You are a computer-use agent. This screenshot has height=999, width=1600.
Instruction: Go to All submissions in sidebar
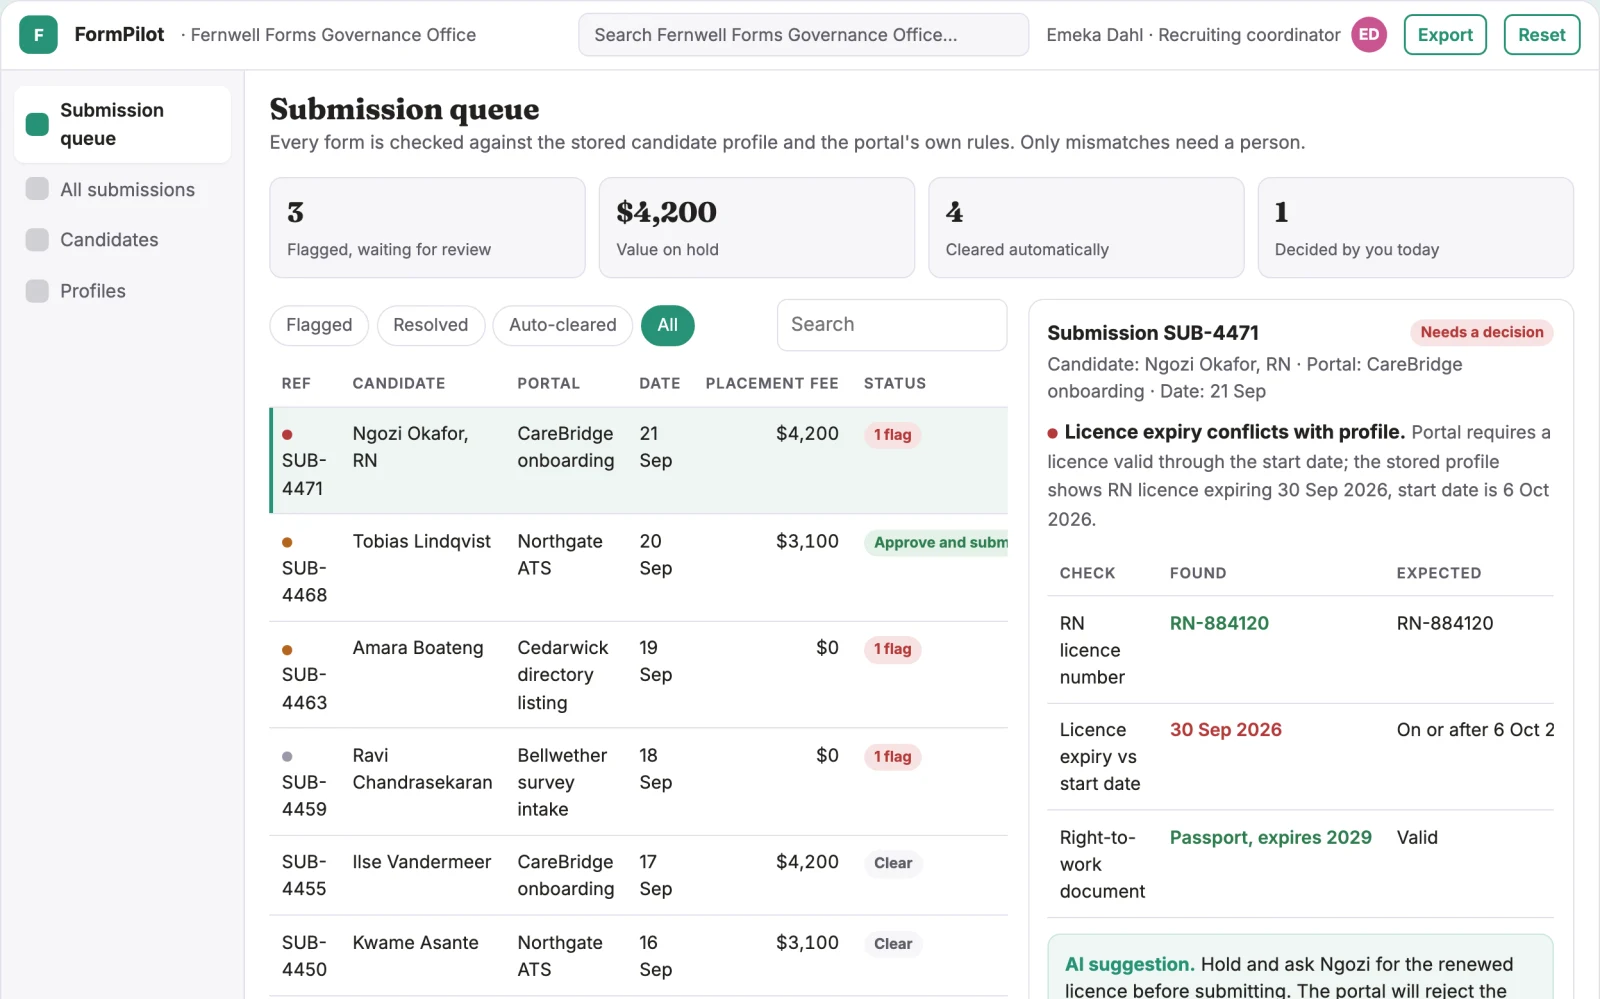[x=122, y=189]
